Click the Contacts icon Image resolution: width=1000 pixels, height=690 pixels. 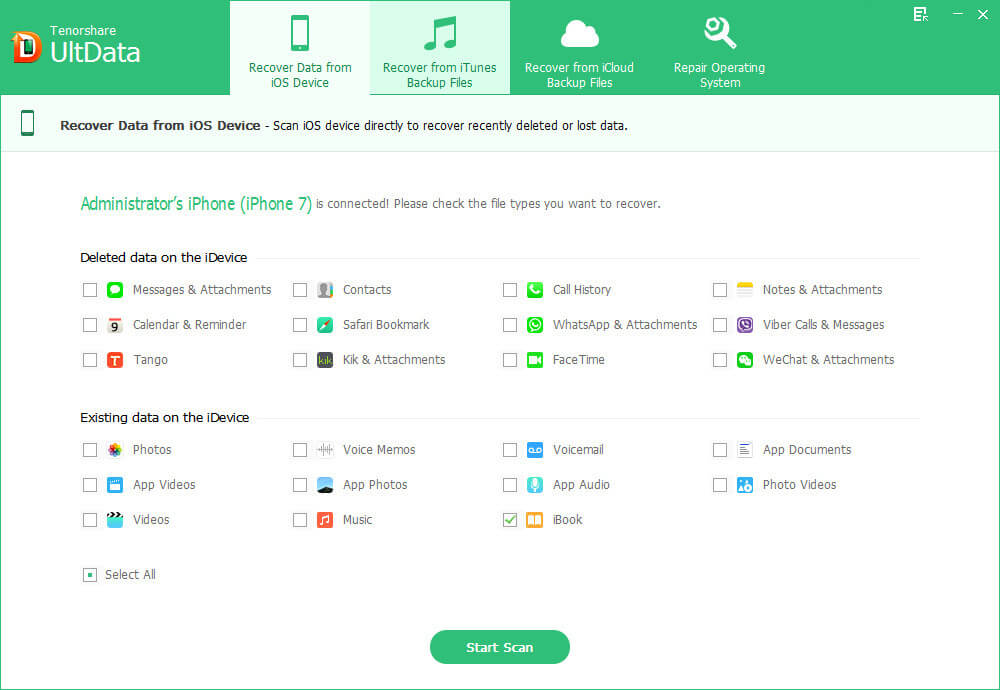click(x=325, y=290)
